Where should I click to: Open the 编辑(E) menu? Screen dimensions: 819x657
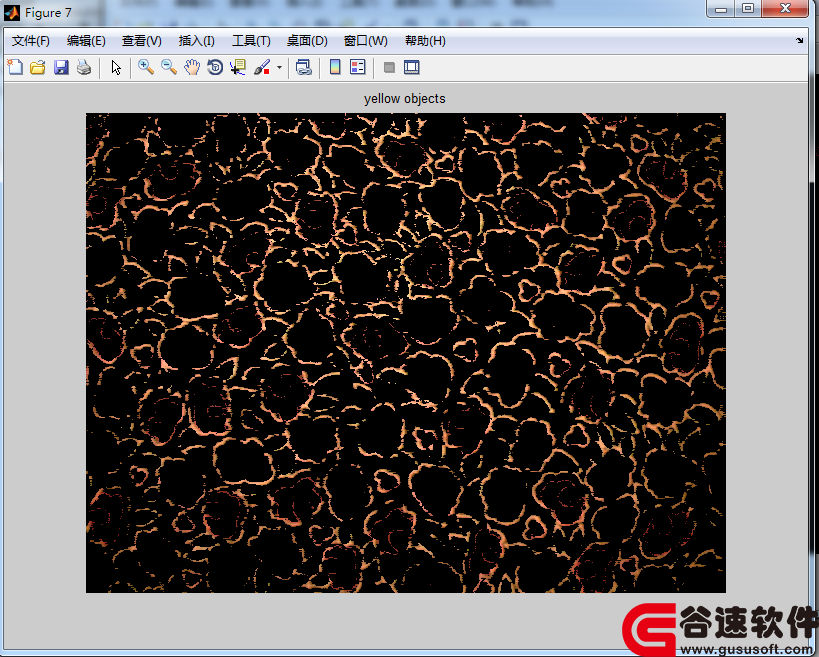[x=86, y=41]
